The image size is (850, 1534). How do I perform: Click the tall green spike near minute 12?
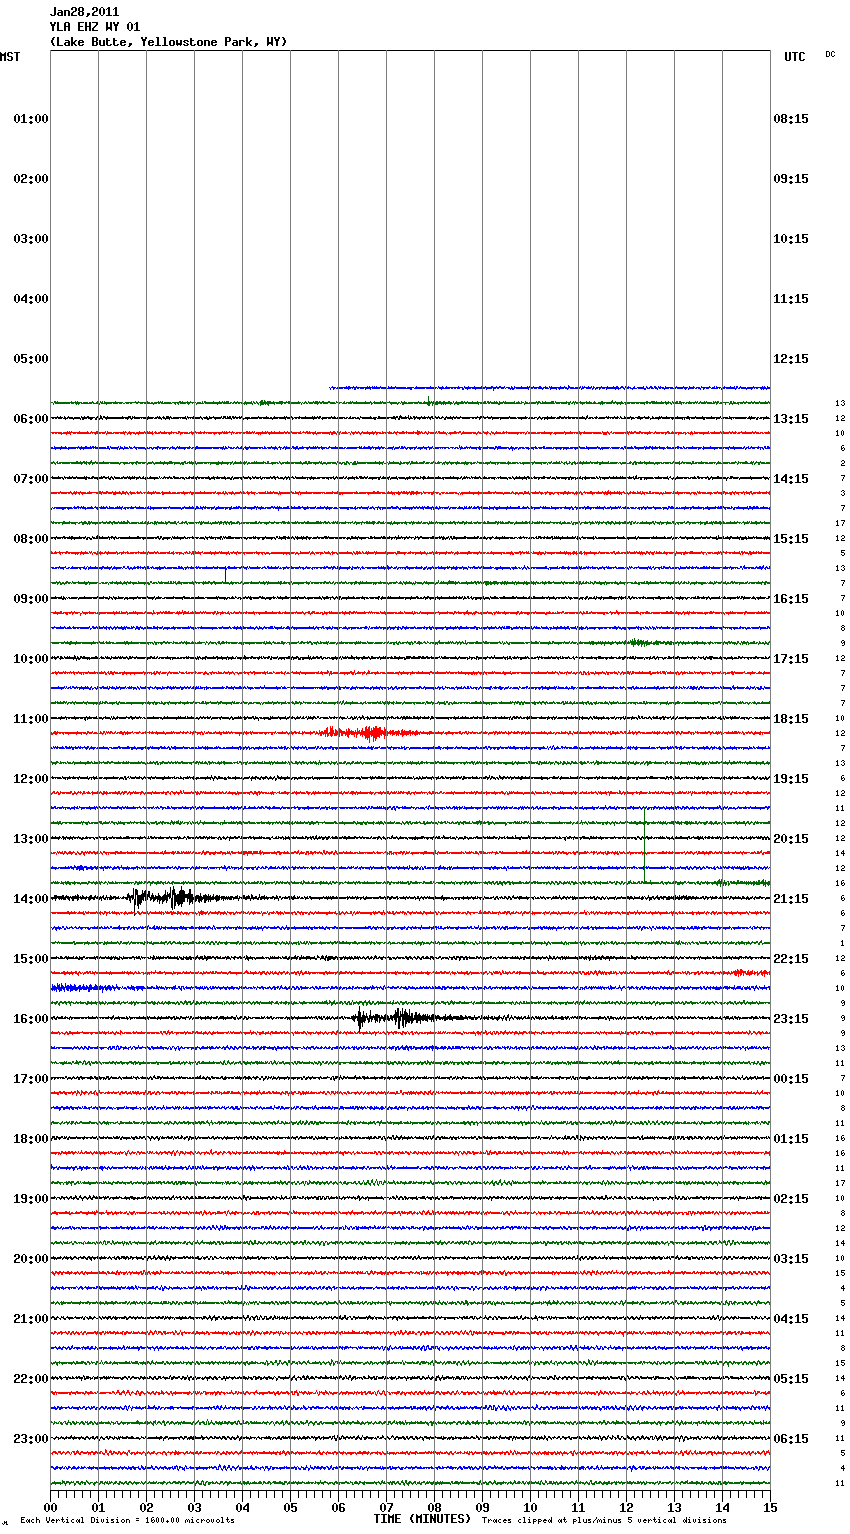pyautogui.click(x=644, y=845)
